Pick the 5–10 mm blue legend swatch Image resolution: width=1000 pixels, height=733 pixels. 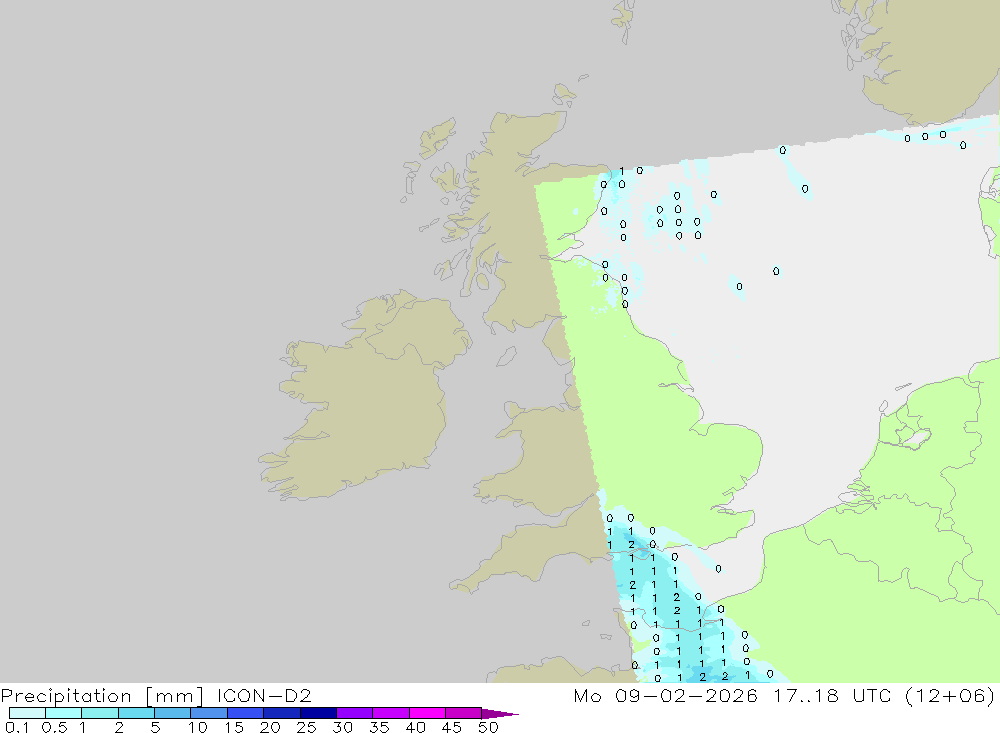(172, 713)
